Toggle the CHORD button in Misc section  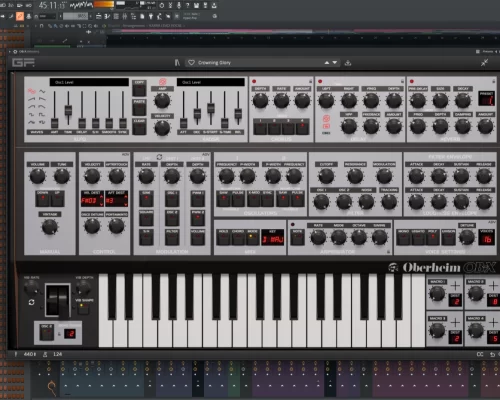[238, 237]
